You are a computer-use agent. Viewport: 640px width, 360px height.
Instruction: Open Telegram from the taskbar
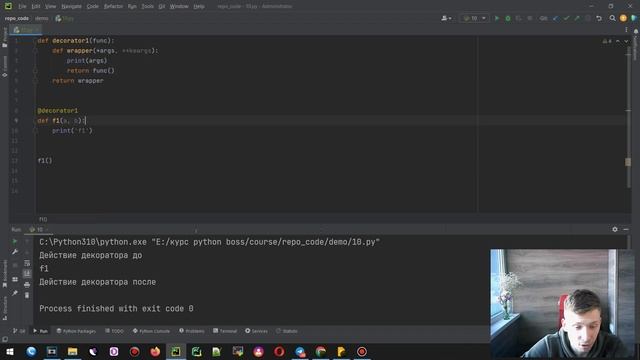point(300,351)
